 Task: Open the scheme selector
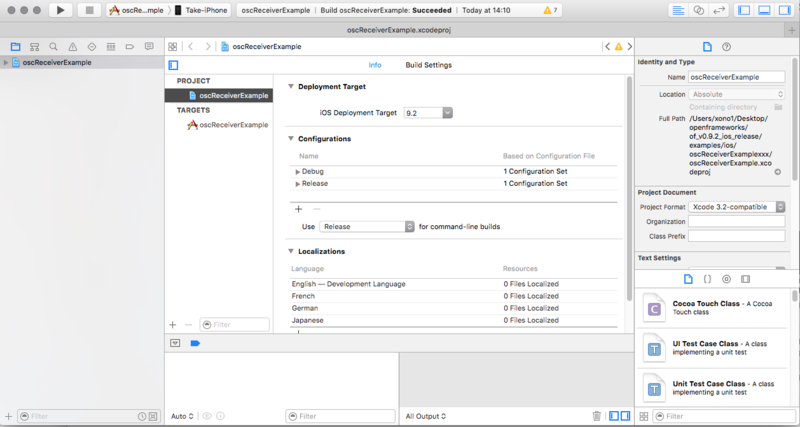click(x=137, y=10)
